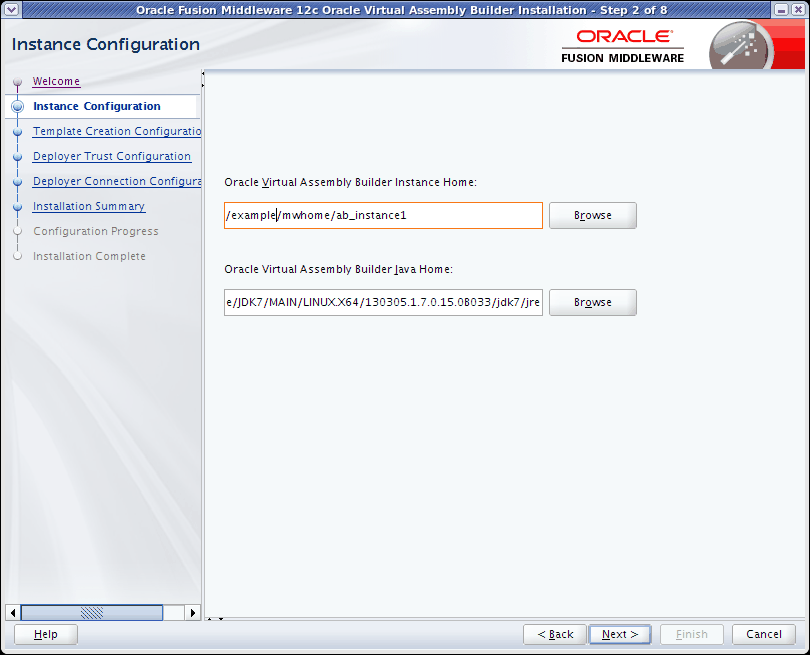Click the Deployer Trust Configuration bullet icon
Viewport: 810px width, 655px height.
18,157
